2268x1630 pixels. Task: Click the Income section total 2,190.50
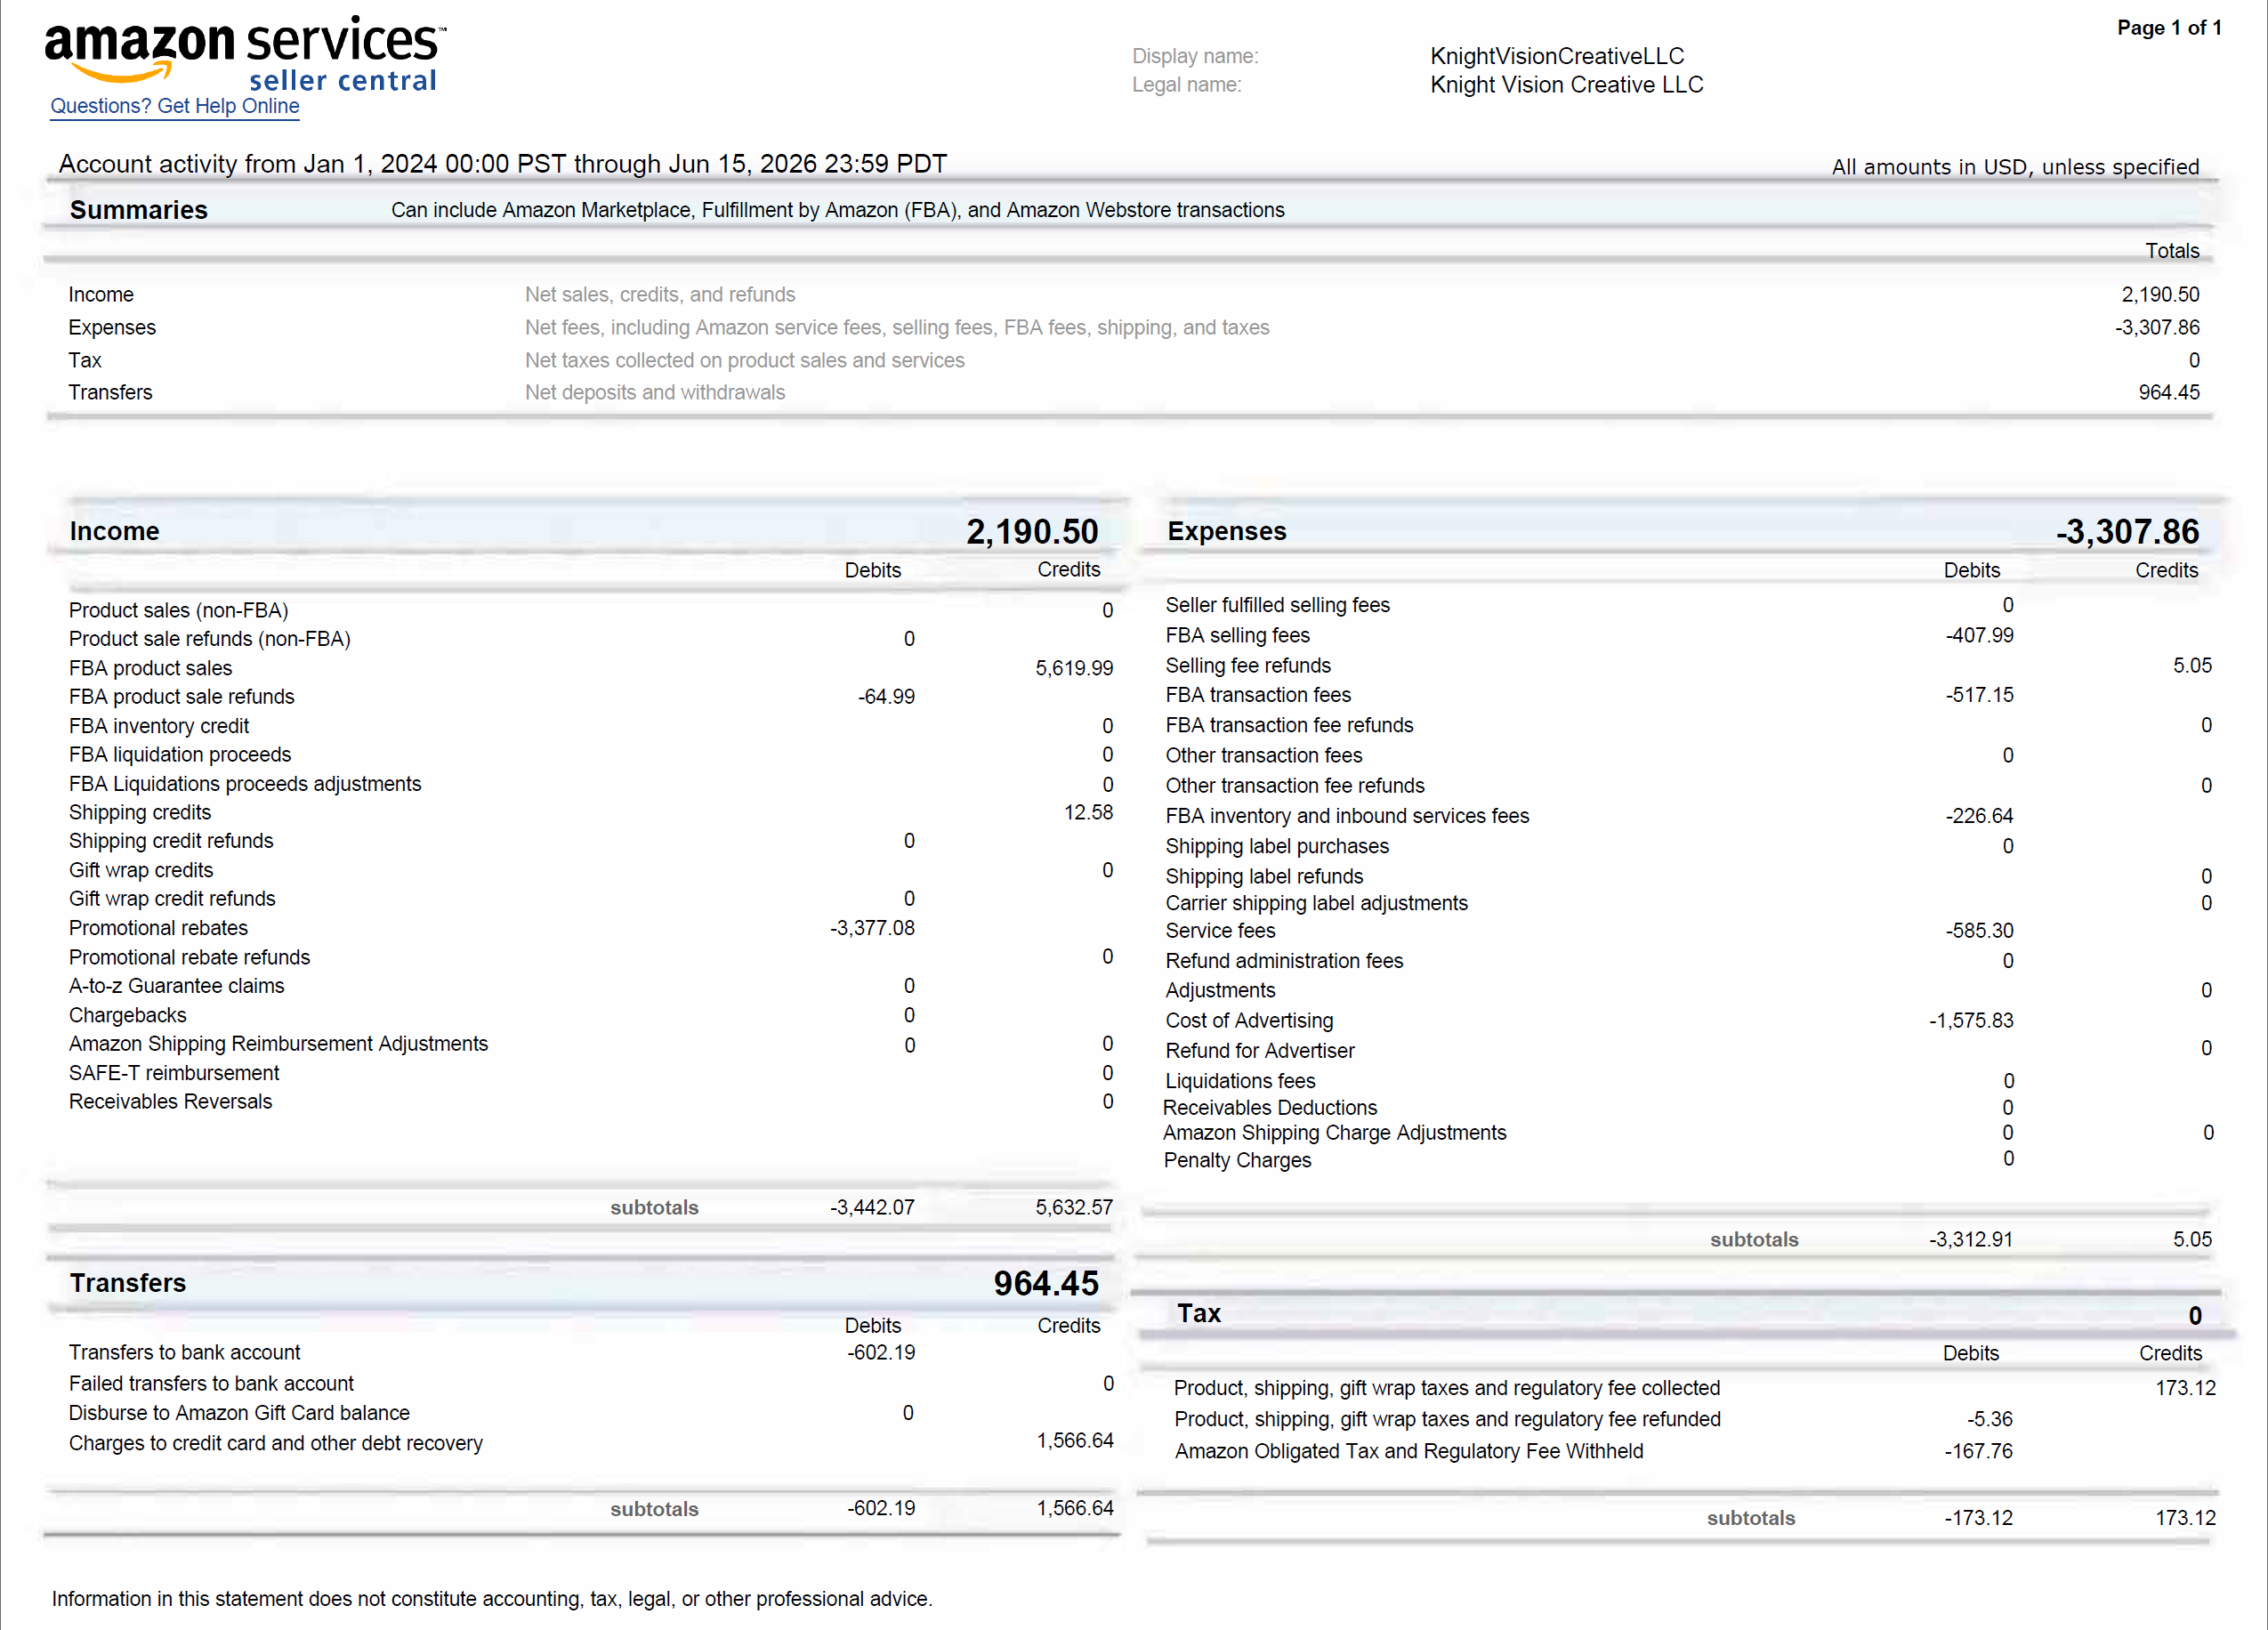tap(1032, 531)
